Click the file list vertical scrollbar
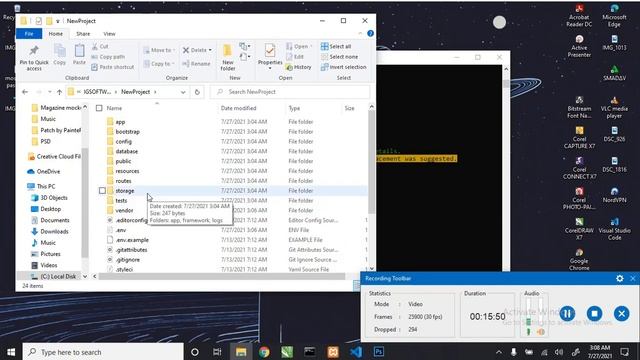The width and height of the screenshot is (640, 360). [x=371, y=162]
